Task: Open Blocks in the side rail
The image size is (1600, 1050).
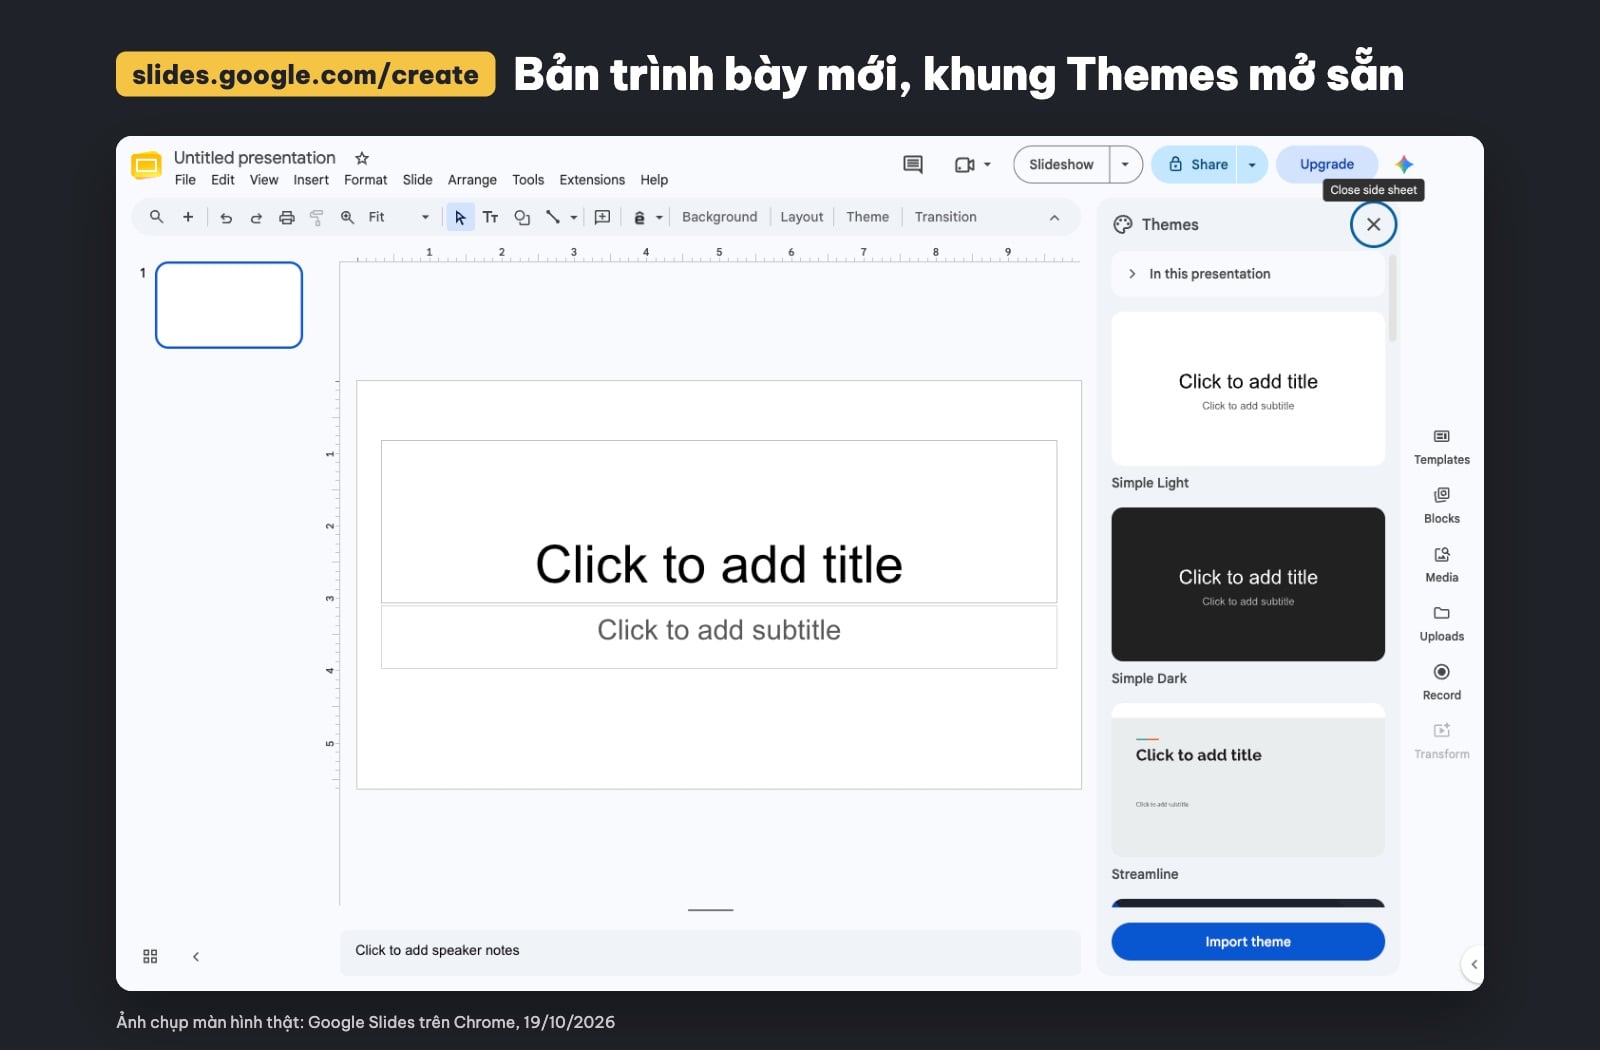Action: coord(1442,506)
